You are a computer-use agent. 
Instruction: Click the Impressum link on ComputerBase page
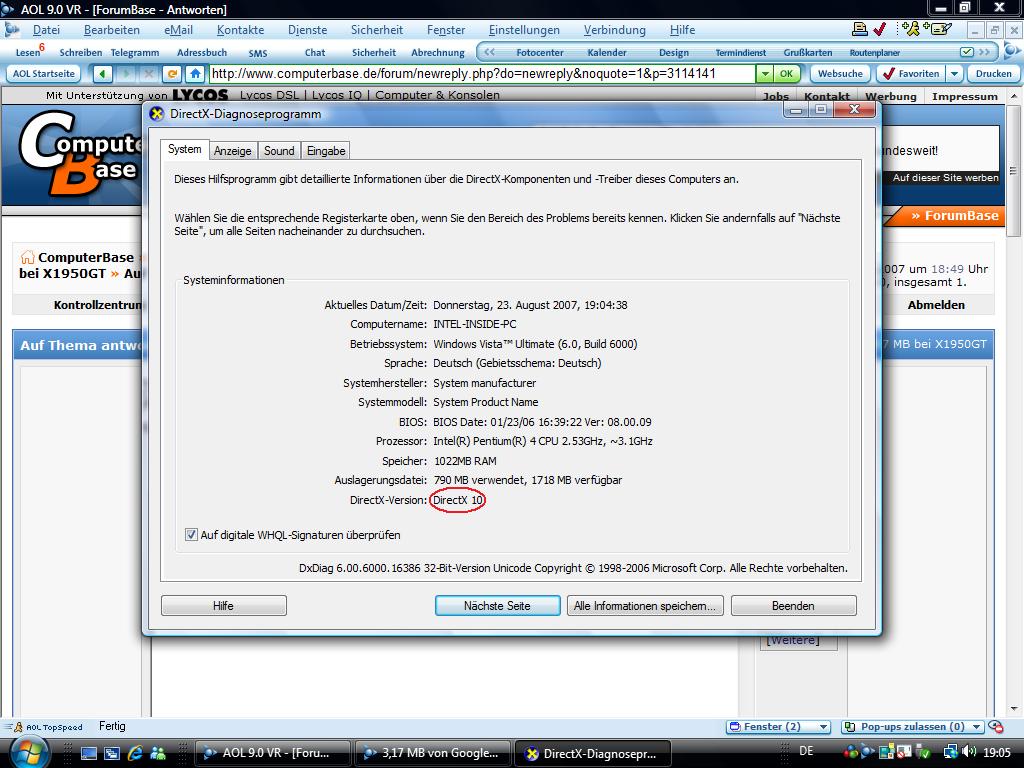[965, 97]
